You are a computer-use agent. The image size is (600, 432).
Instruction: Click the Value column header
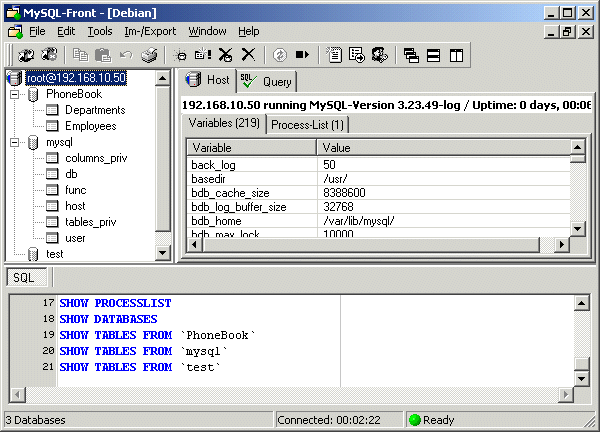point(443,148)
